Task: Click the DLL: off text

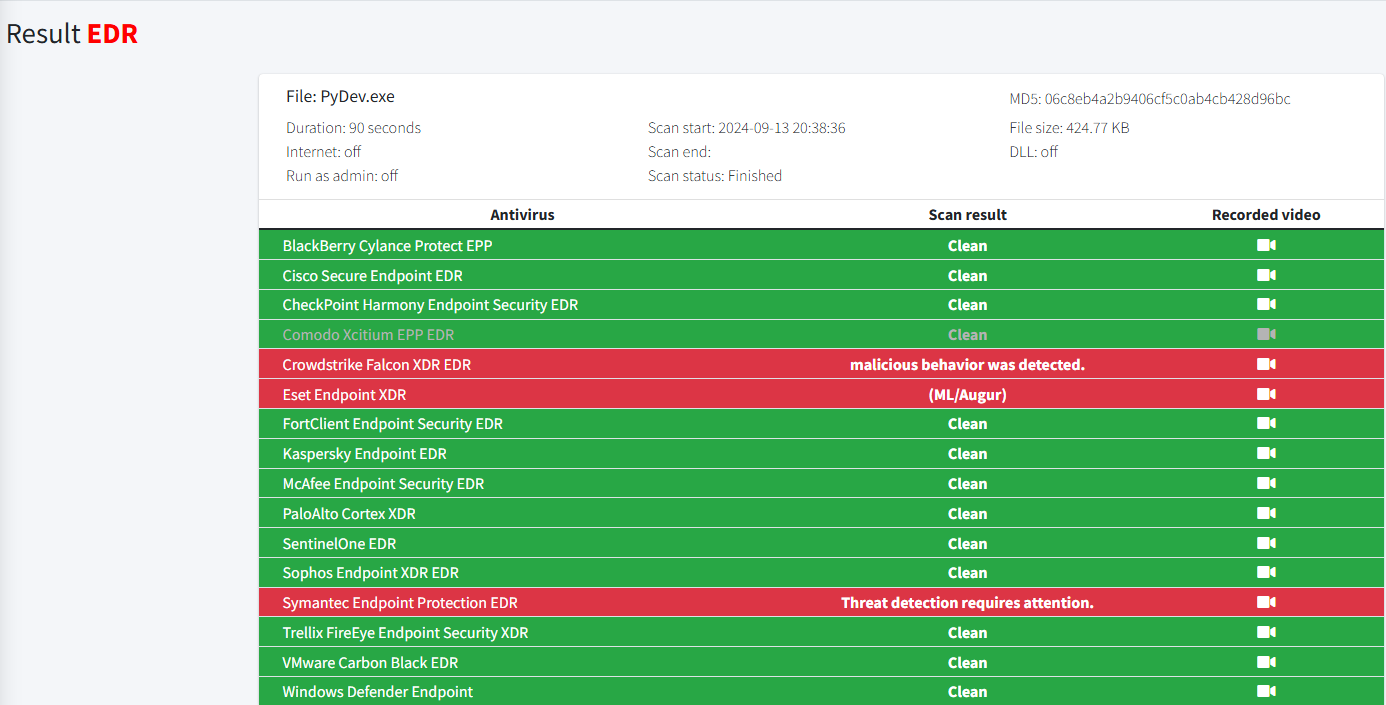Action: (1034, 152)
